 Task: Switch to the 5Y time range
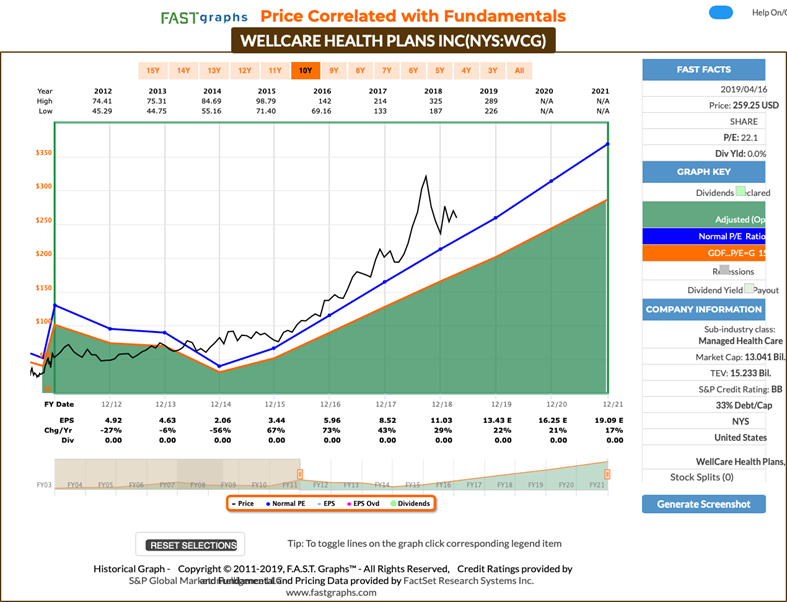tap(440, 70)
